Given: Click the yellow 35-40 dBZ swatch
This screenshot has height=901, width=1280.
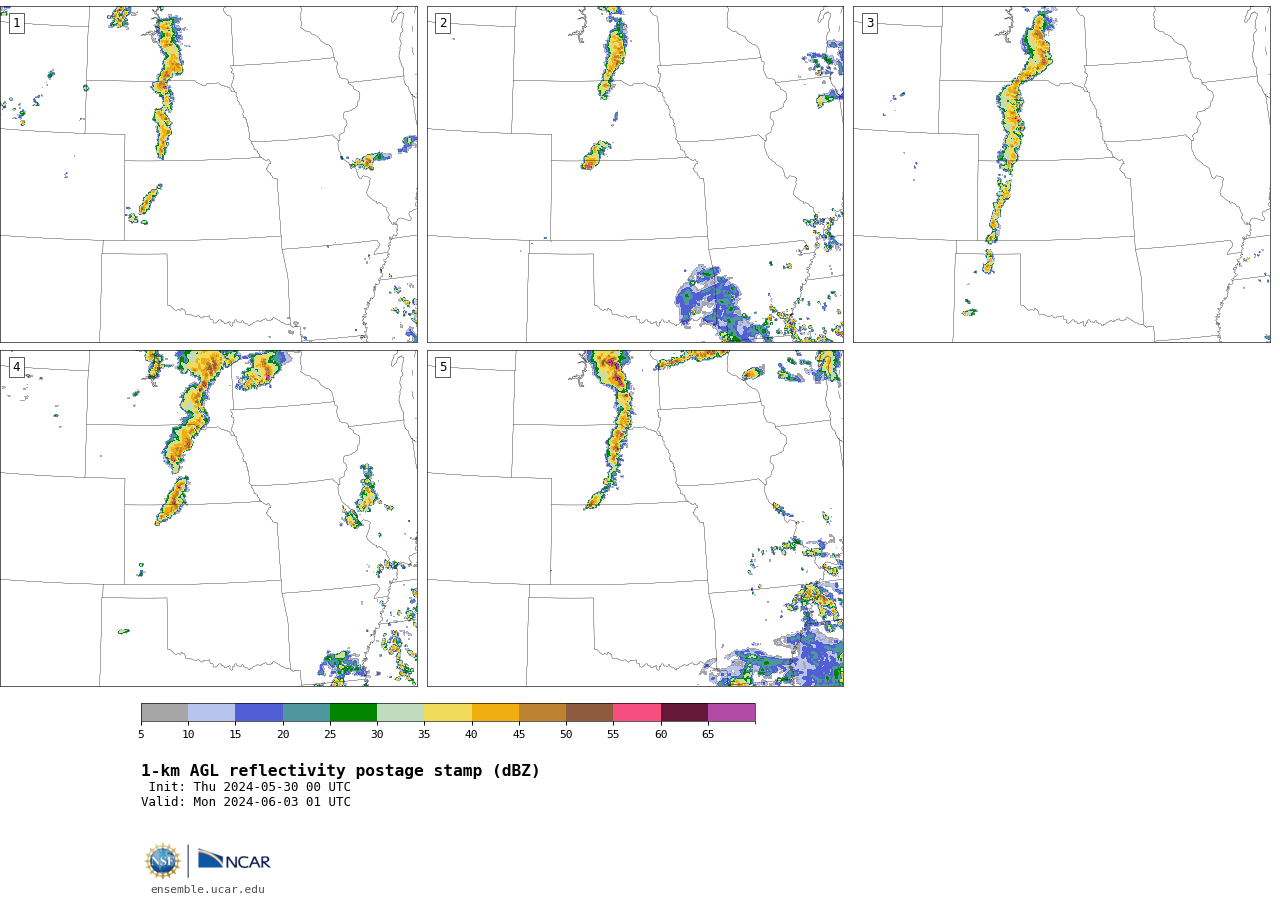Looking at the screenshot, I should point(448,713).
